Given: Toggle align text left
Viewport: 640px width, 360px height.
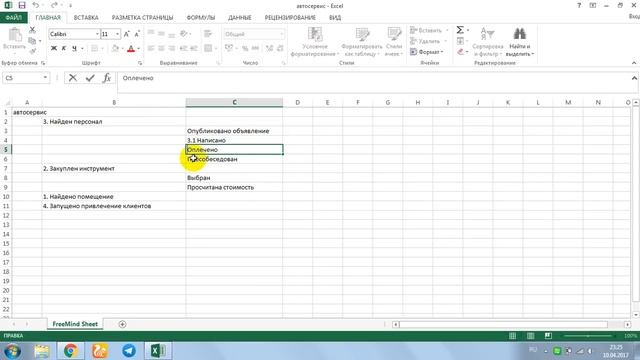Looking at the screenshot, I should click(x=151, y=48).
